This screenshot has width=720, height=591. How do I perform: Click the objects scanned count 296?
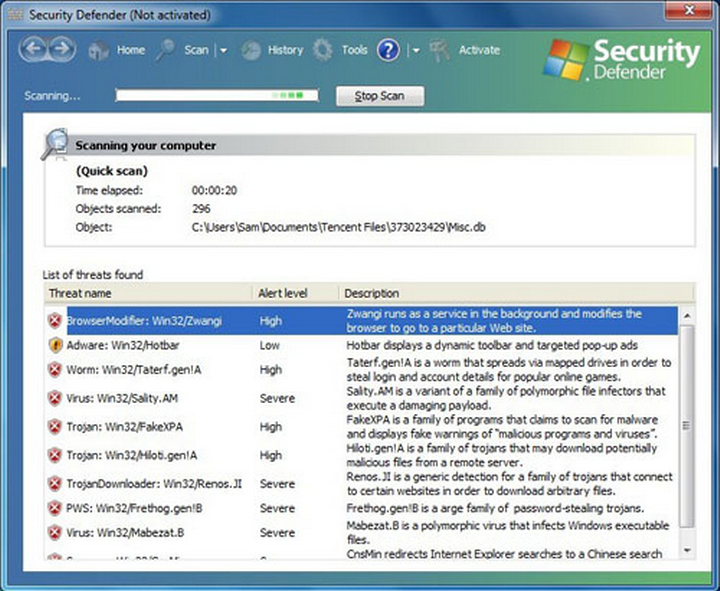point(201,208)
